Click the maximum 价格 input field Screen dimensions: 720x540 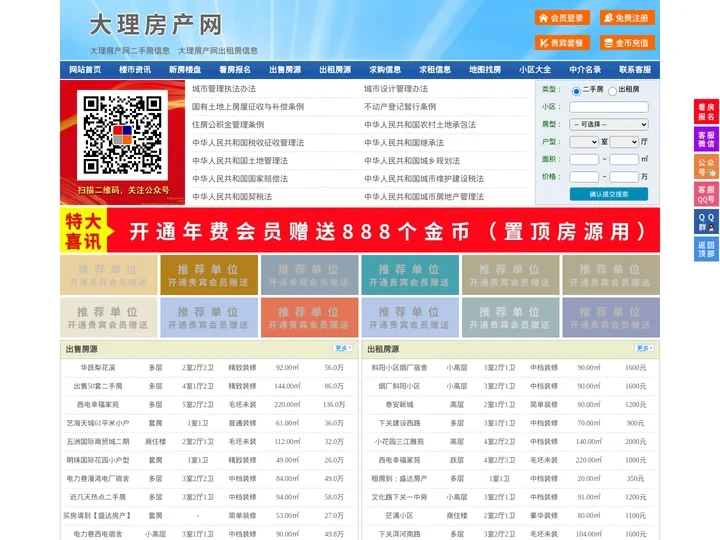click(624, 177)
